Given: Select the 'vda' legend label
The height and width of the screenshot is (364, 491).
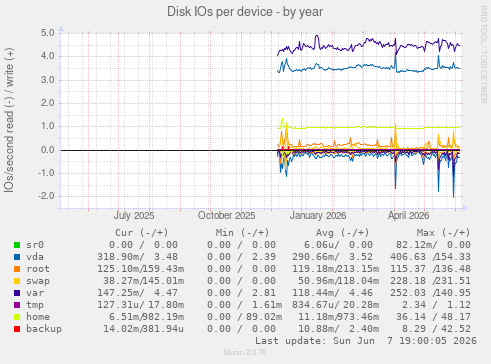Looking at the screenshot, I should click(x=35, y=257).
